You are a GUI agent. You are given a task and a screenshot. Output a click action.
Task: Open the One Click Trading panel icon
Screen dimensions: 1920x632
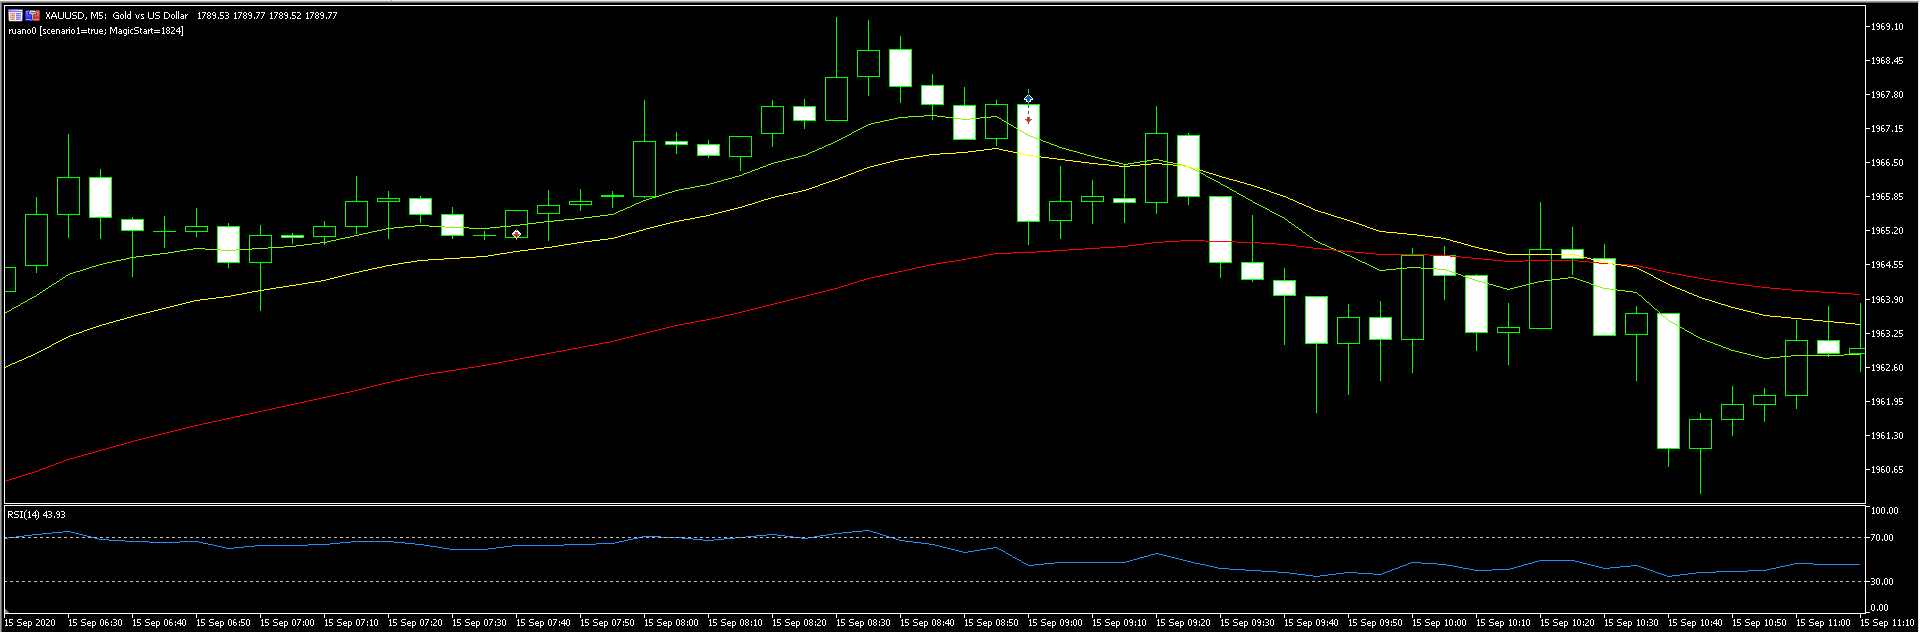point(15,15)
